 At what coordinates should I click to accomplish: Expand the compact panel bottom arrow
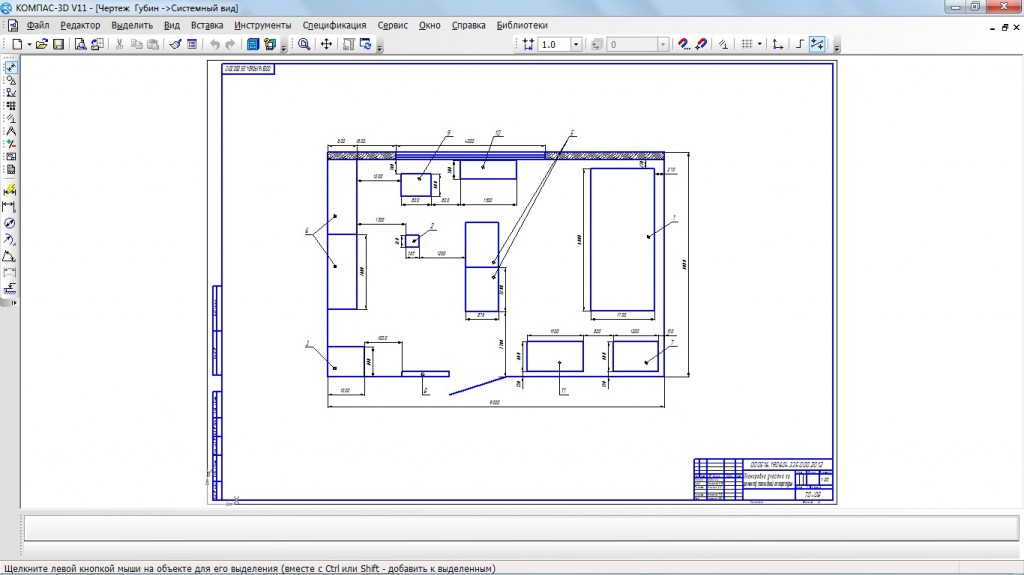(x=14, y=303)
